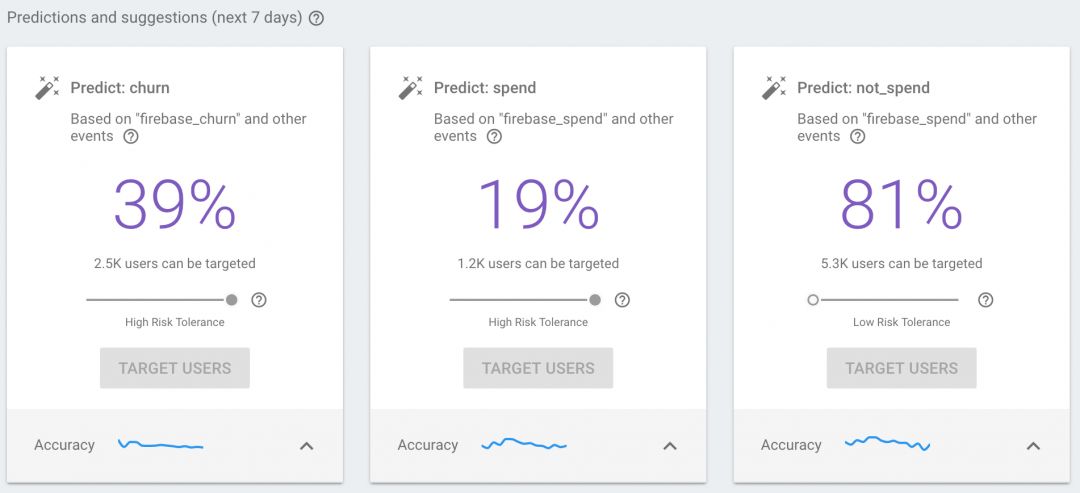Click the churn accuracy sparkline chart
1080x493 pixels.
[160, 445]
